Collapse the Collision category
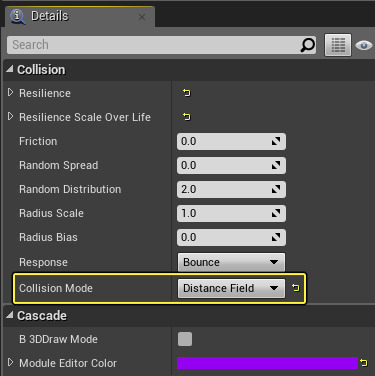375x376 pixels. pyautogui.click(x=10, y=69)
